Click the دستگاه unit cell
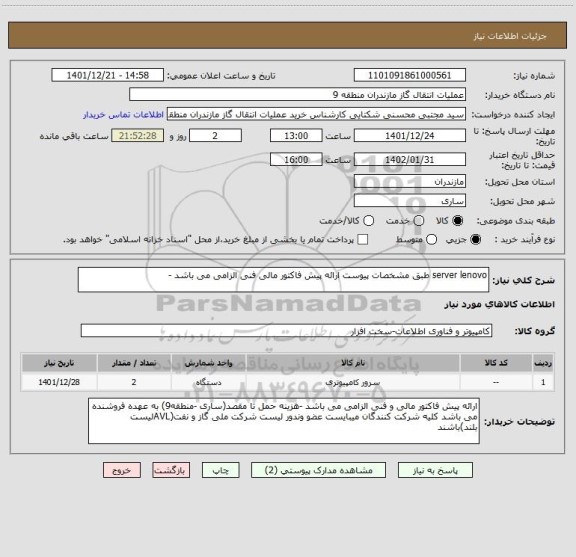This screenshot has height=557, width=576. click(x=209, y=382)
